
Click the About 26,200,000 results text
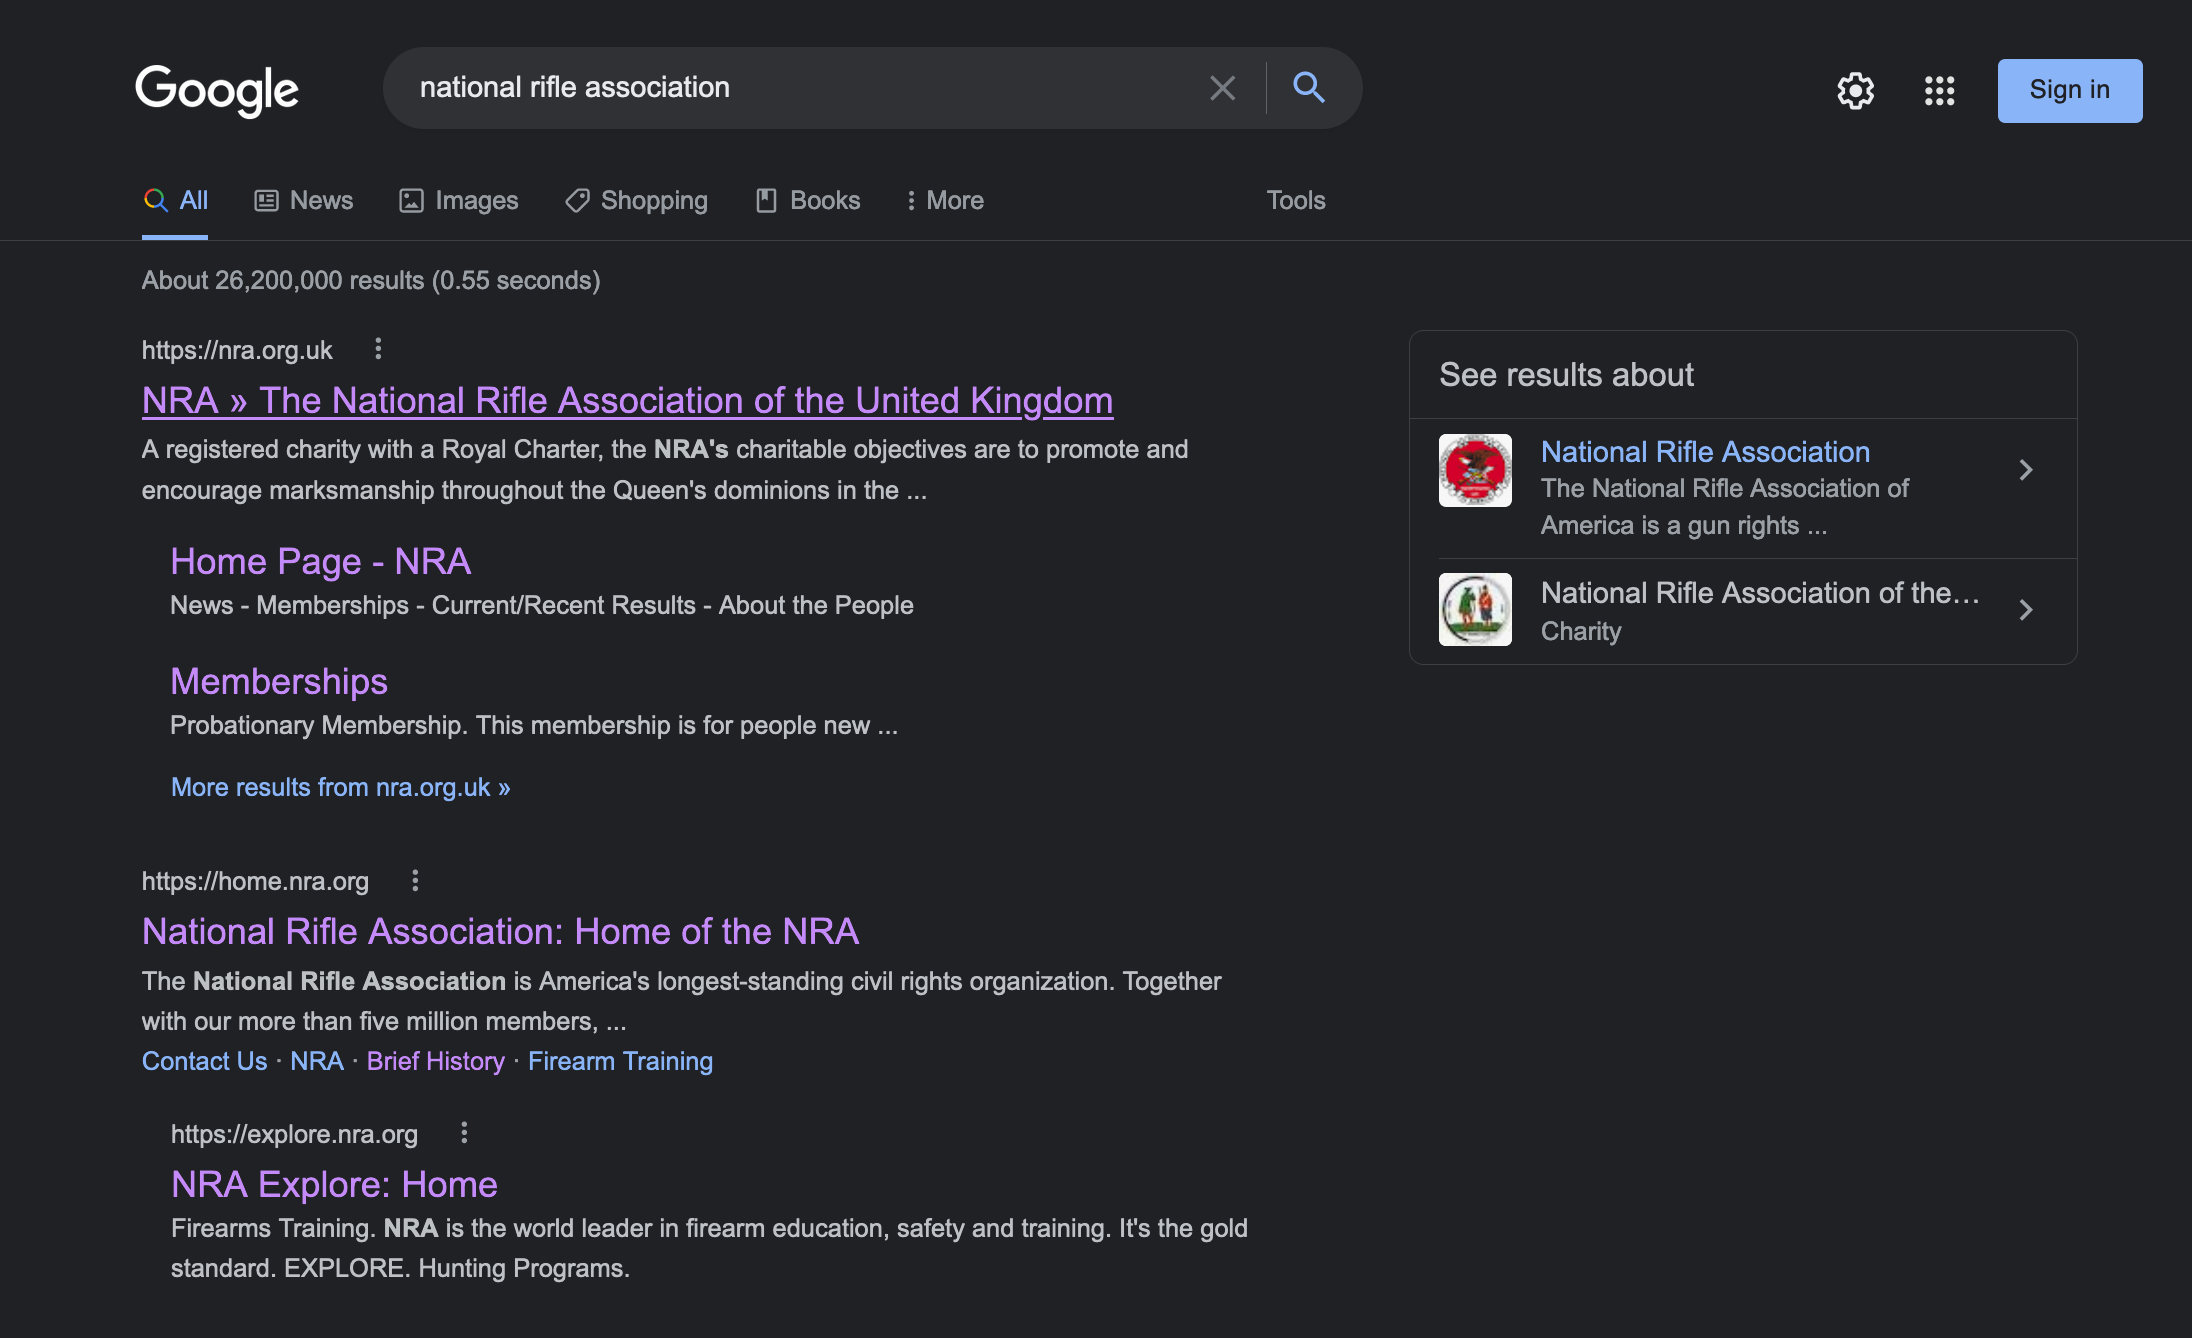[x=371, y=280]
